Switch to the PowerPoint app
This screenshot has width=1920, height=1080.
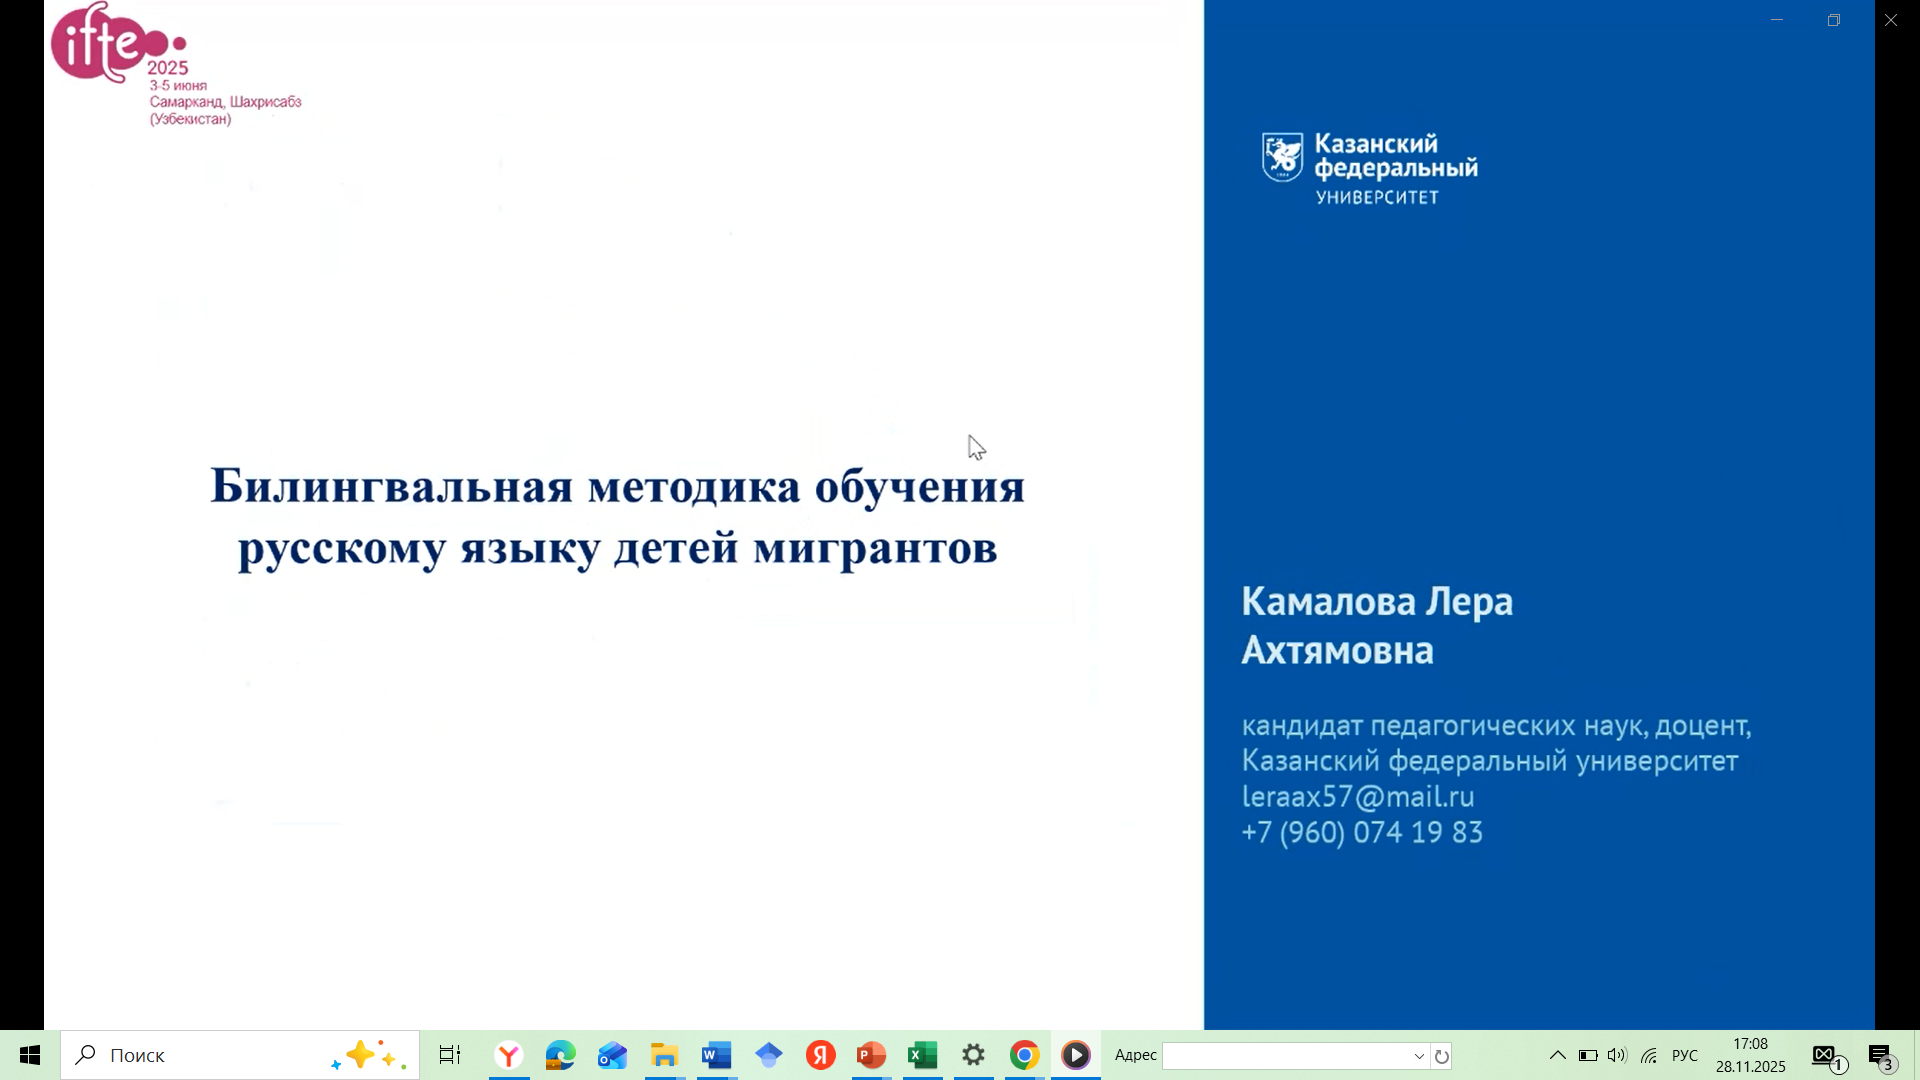(871, 1055)
